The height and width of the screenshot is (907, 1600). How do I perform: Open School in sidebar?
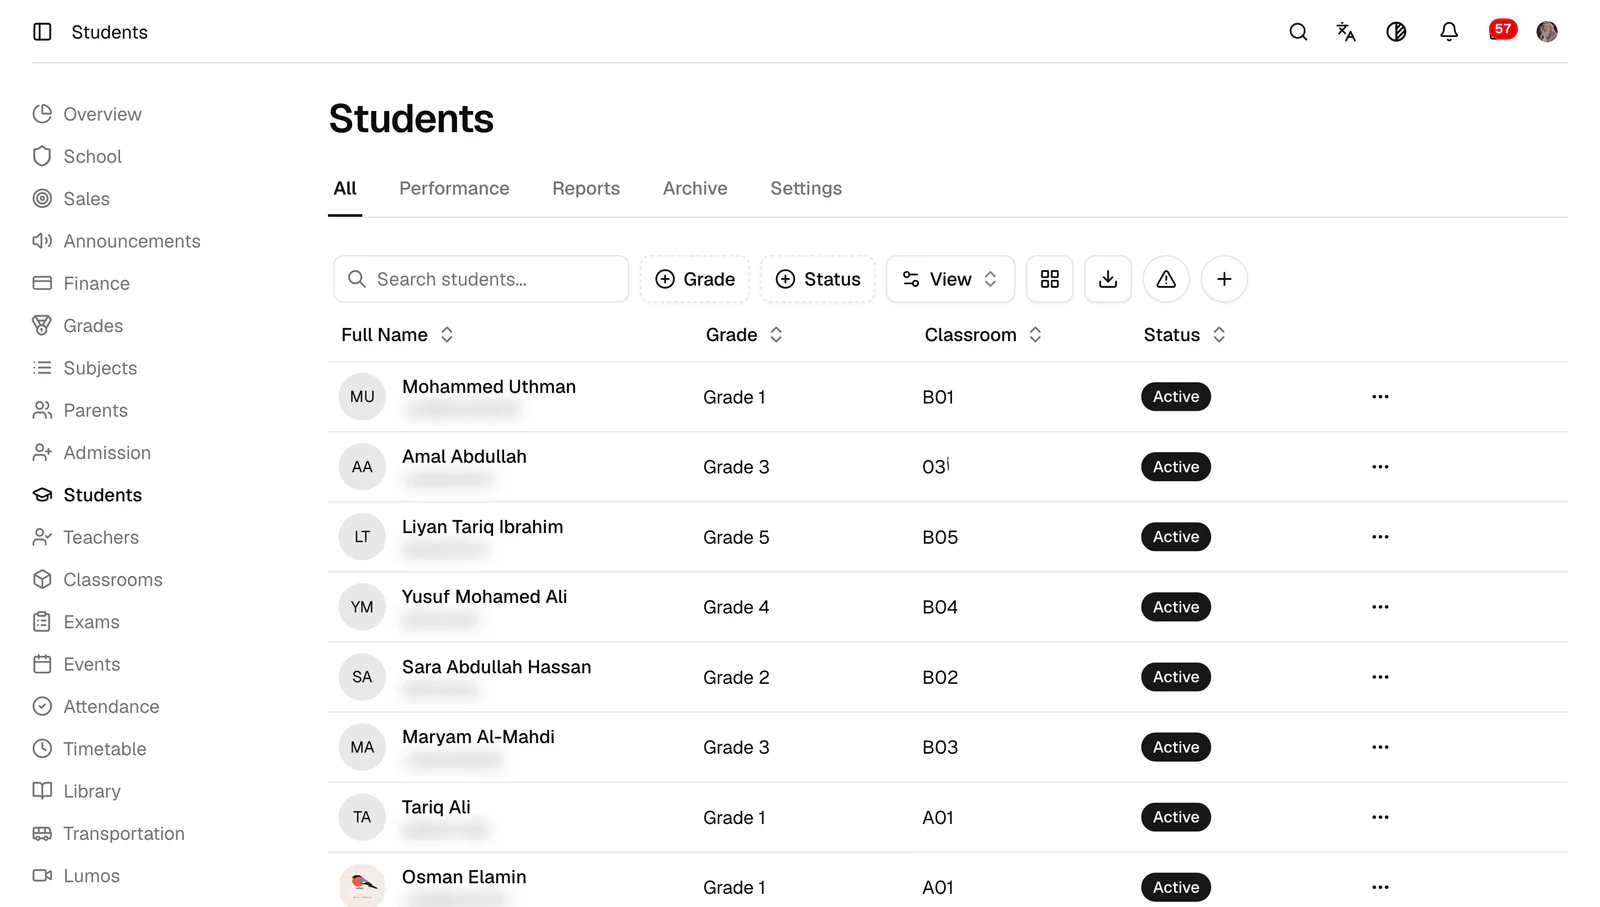(x=77, y=156)
